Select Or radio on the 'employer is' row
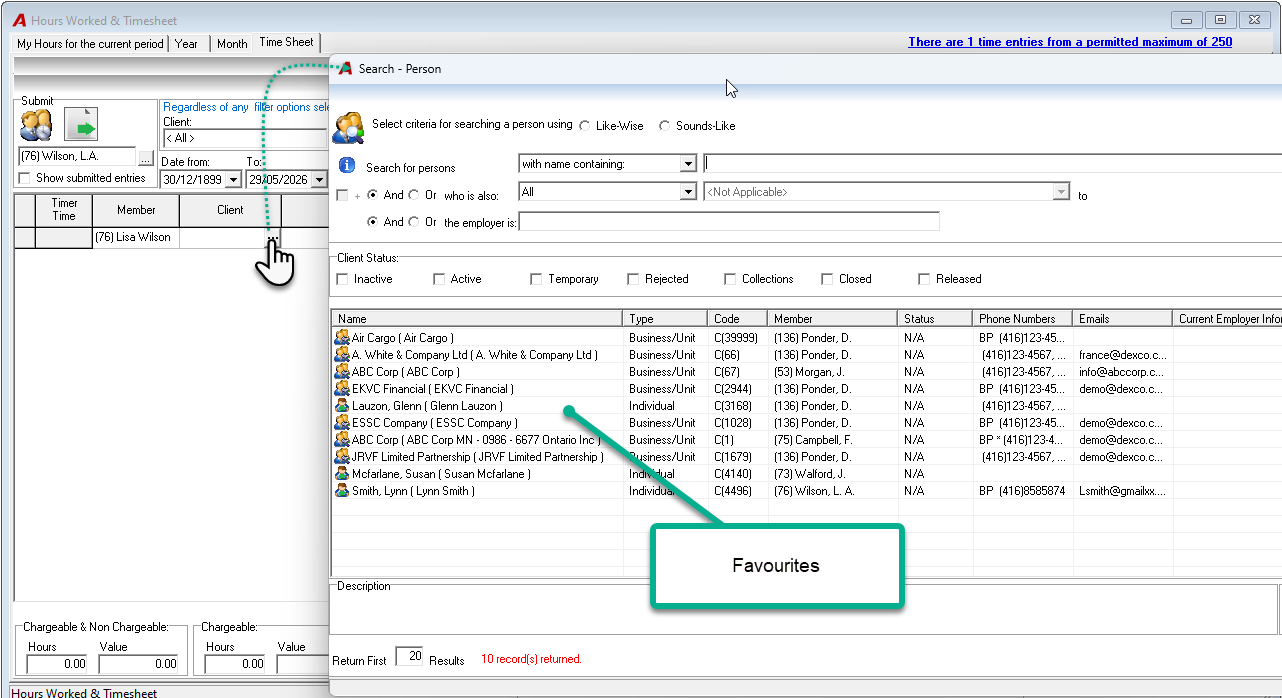Image resolution: width=1282 pixels, height=698 pixels. [x=414, y=222]
